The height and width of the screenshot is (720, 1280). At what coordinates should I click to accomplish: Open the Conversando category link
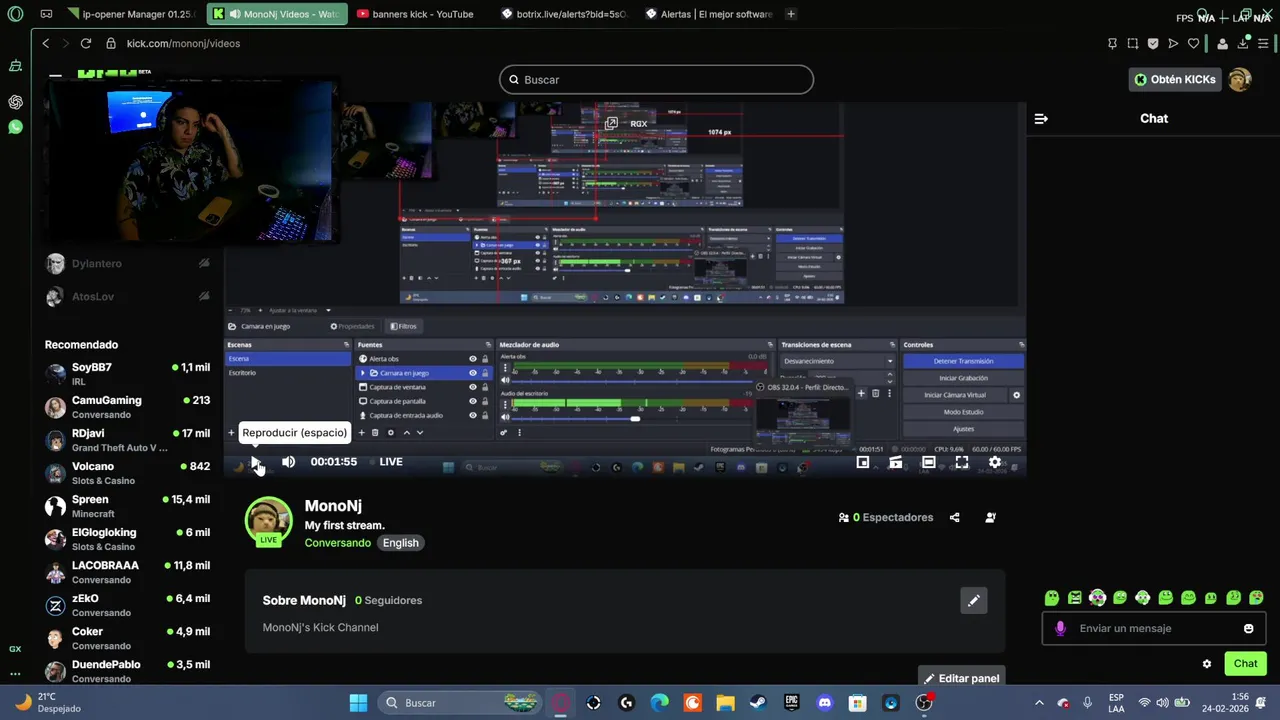click(337, 543)
